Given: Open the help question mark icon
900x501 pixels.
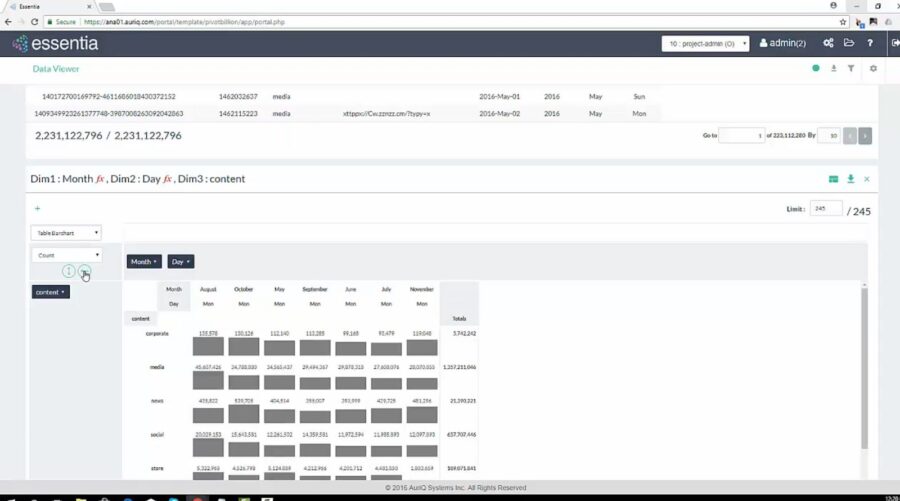Looking at the screenshot, I should (x=870, y=43).
